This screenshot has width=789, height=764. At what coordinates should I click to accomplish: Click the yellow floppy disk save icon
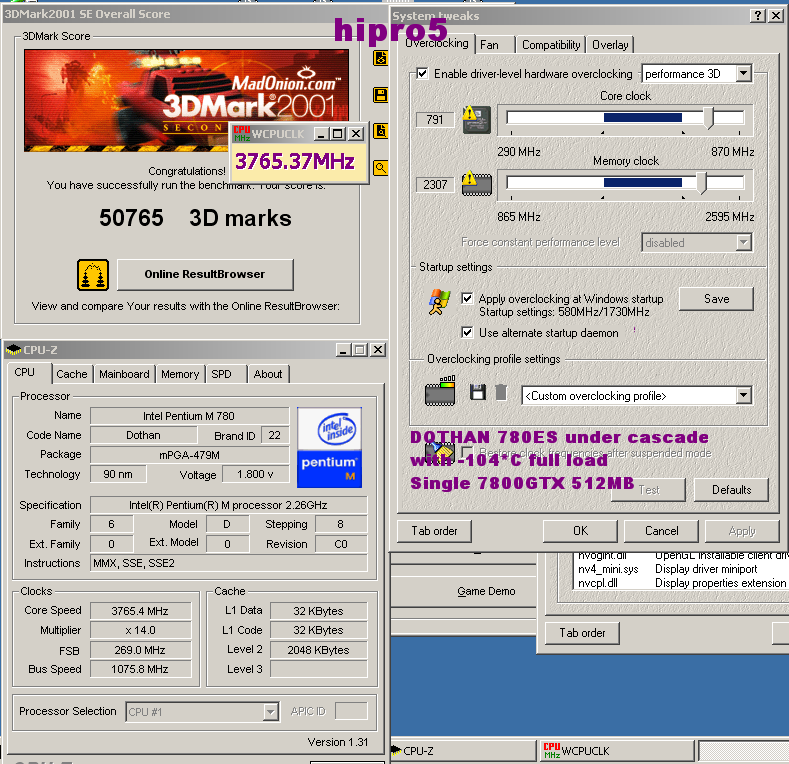pyautogui.click(x=380, y=95)
